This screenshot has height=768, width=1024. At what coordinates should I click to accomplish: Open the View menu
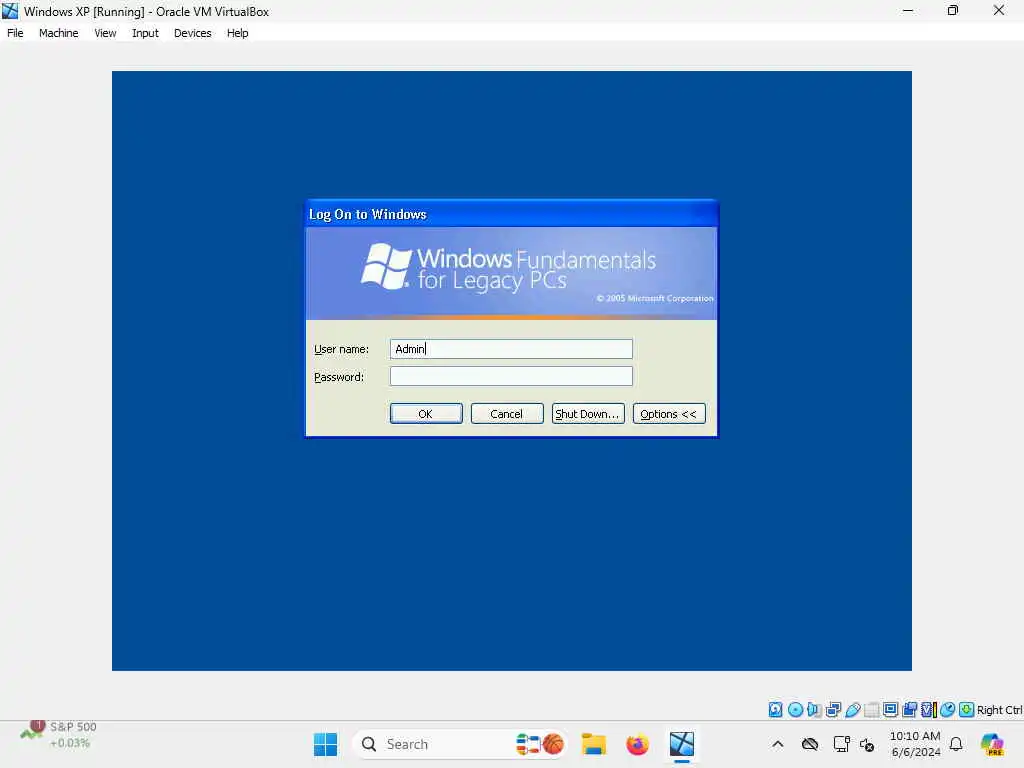point(105,33)
